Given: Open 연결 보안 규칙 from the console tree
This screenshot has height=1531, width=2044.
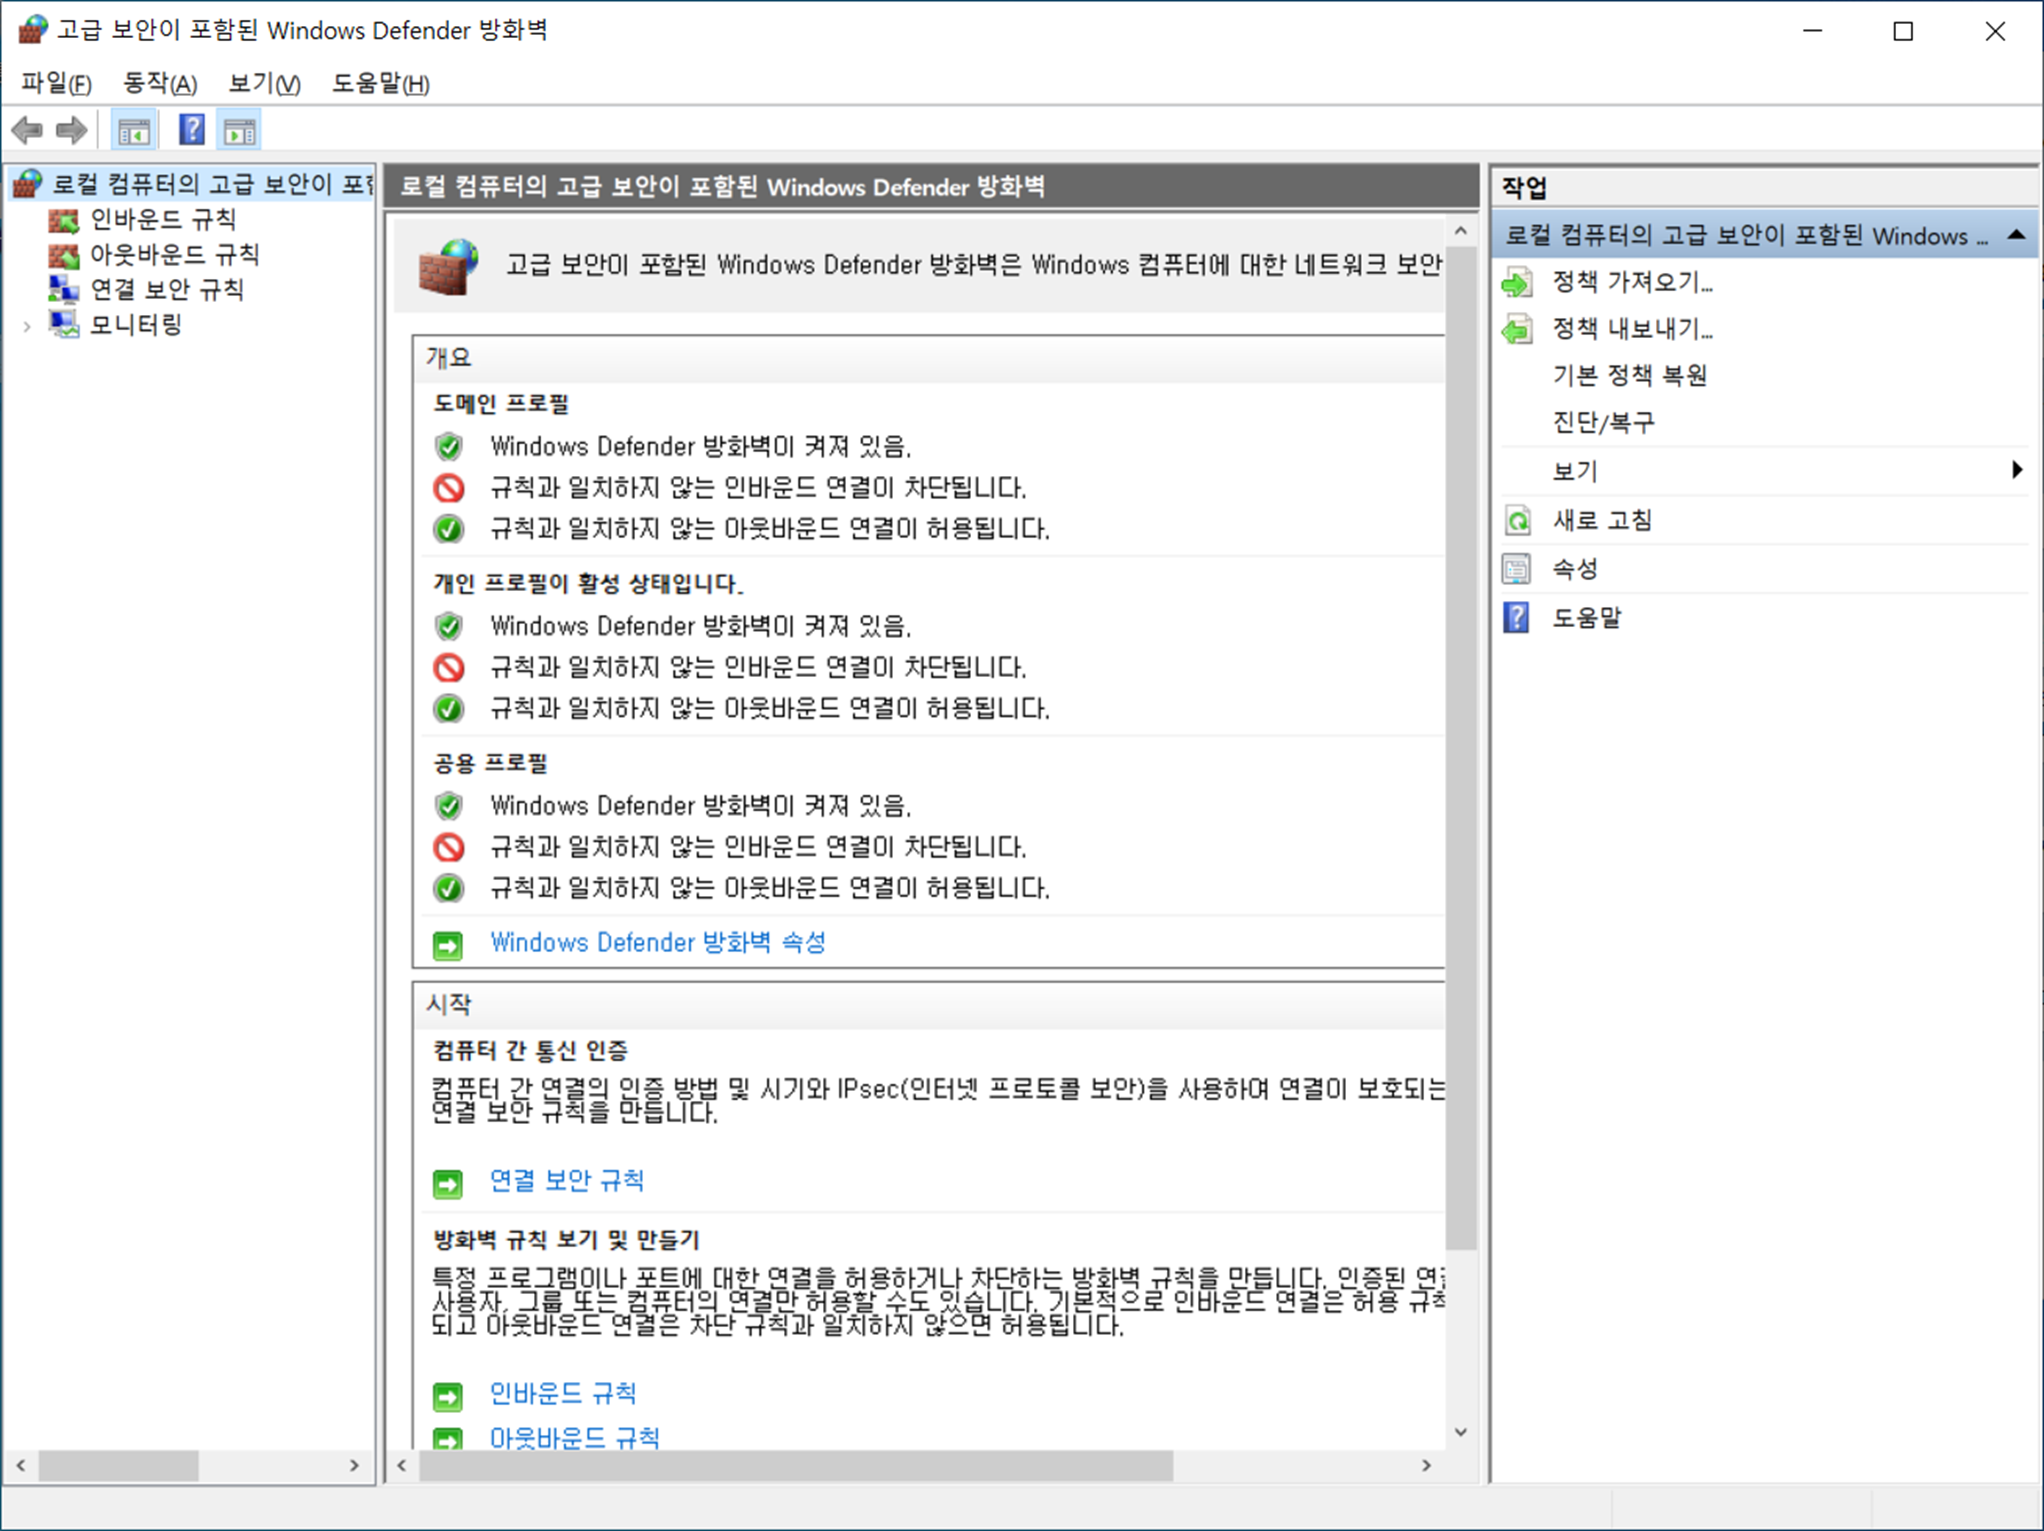Looking at the screenshot, I should click(63, 290).
